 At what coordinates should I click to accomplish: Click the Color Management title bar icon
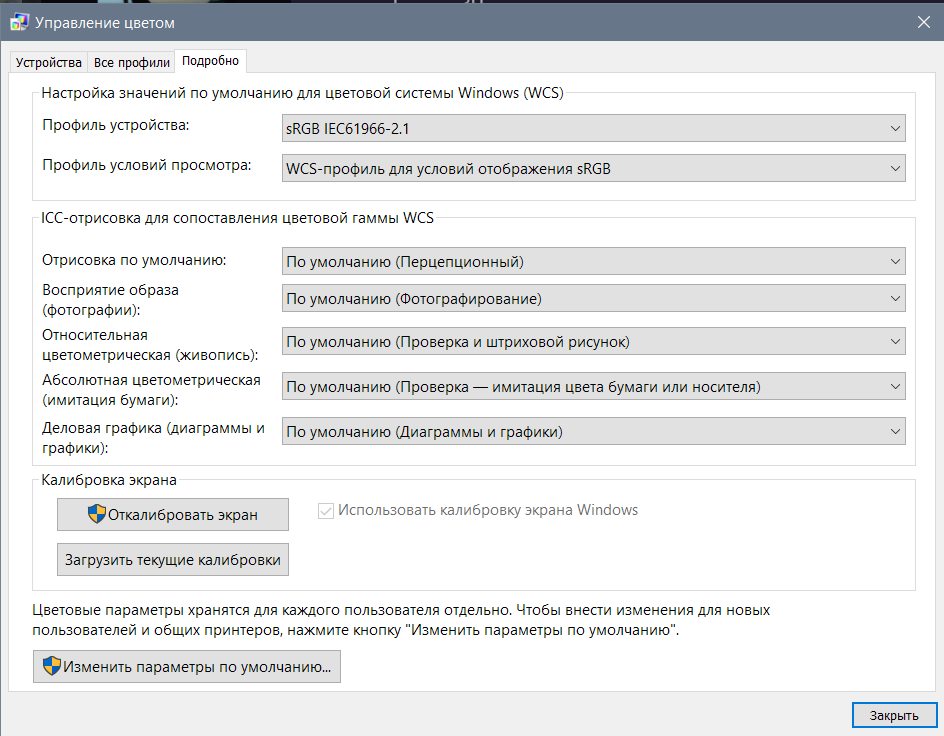18,20
